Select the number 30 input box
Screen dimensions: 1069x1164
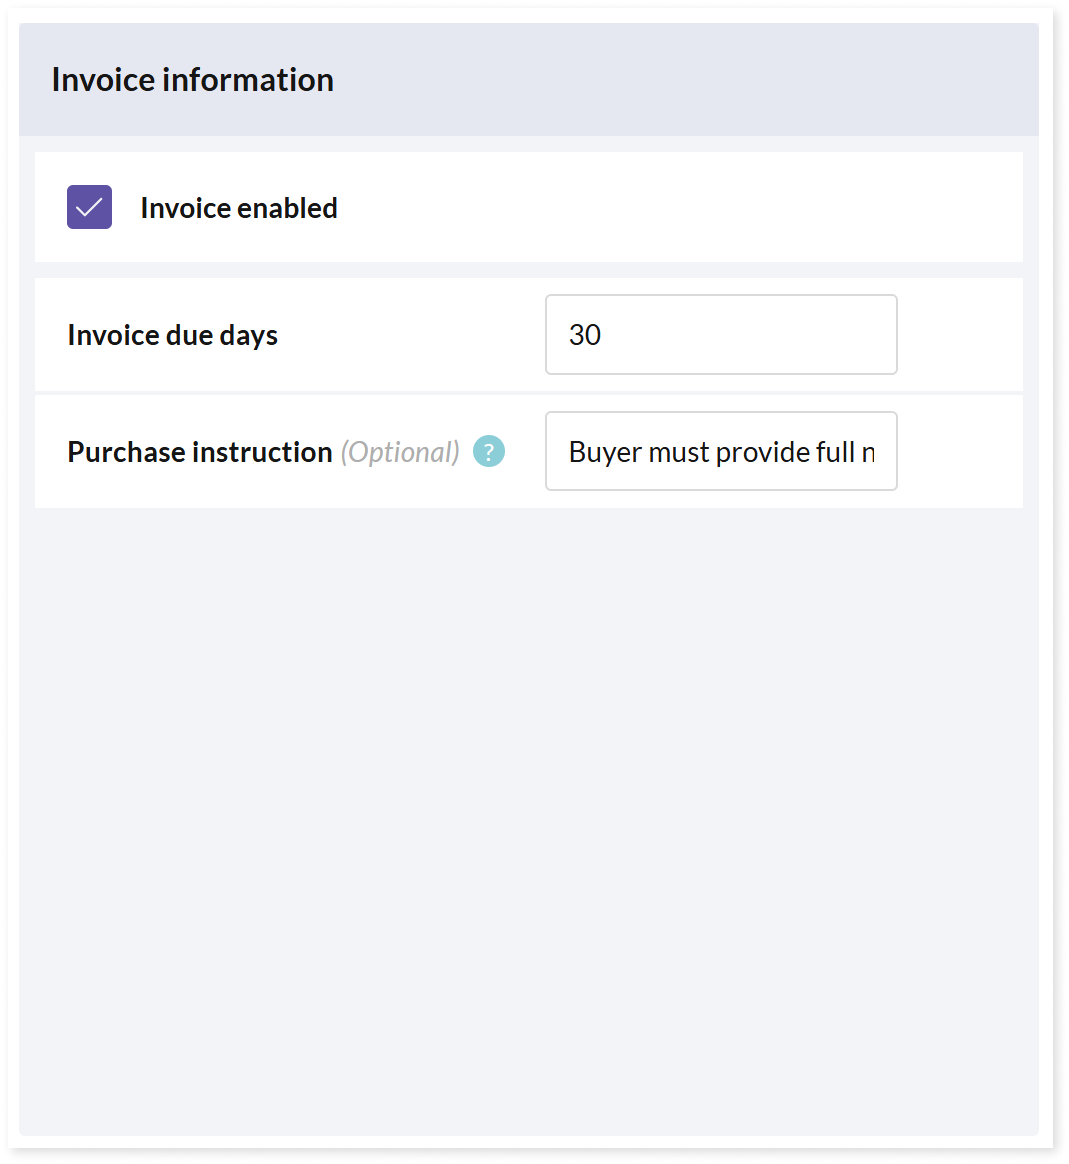pyautogui.click(x=721, y=335)
